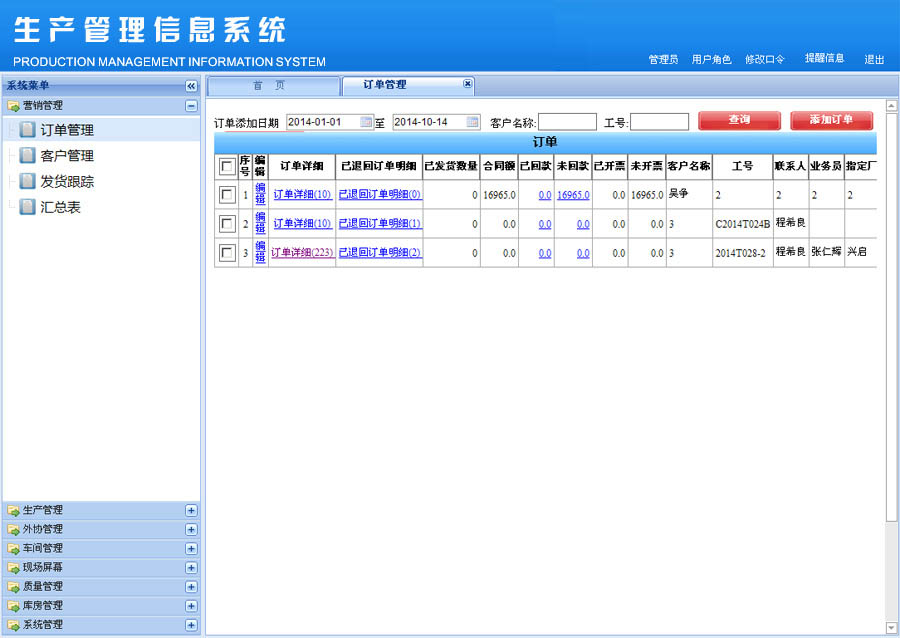This screenshot has width=900, height=638.
Task: Open 修改口令 in the top menu
Action: click(x=764, y=60)
